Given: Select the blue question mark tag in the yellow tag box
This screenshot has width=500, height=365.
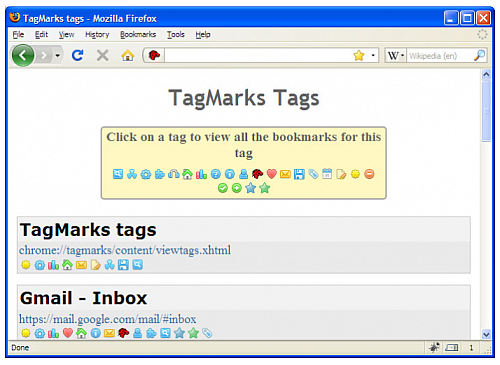Looking at the screenshot, I should [x=216, y=174].
